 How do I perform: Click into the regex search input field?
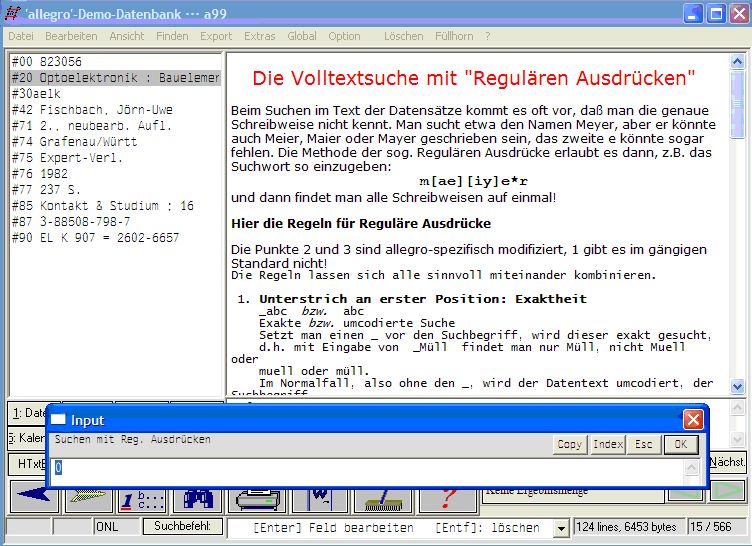click(x=368, y=473)
